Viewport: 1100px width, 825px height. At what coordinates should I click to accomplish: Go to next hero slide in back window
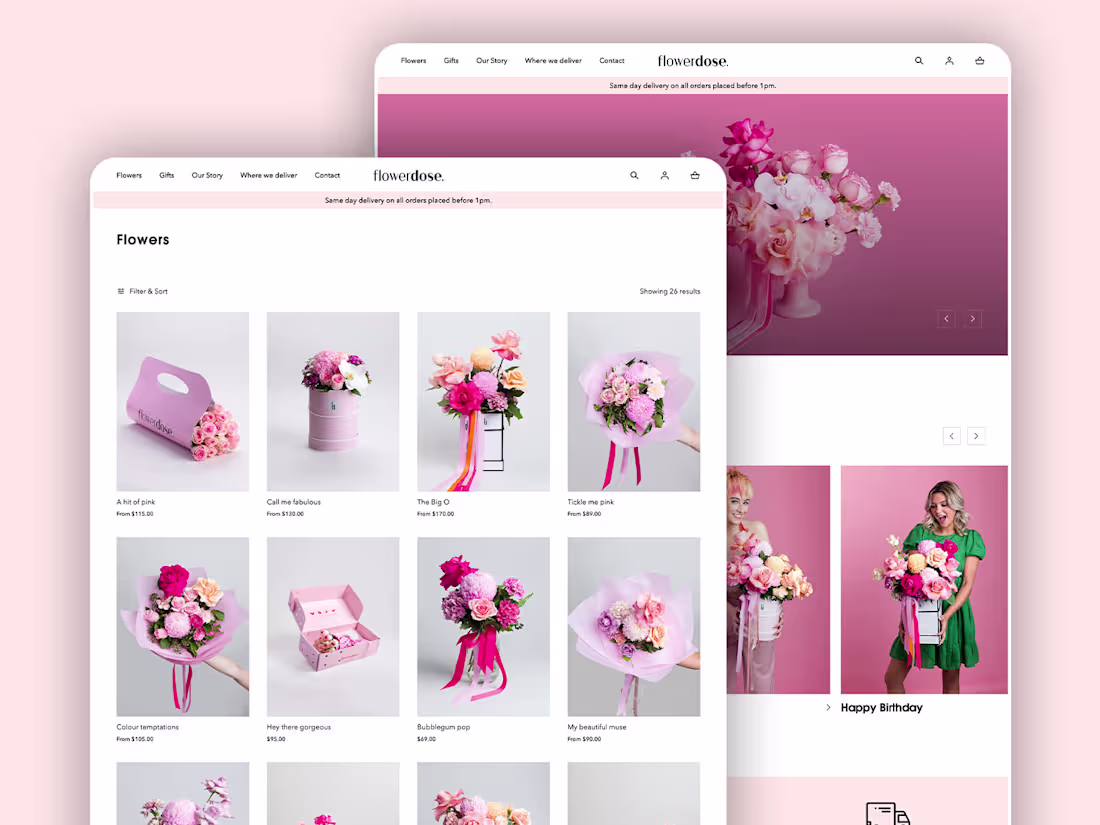click(972, 318)
